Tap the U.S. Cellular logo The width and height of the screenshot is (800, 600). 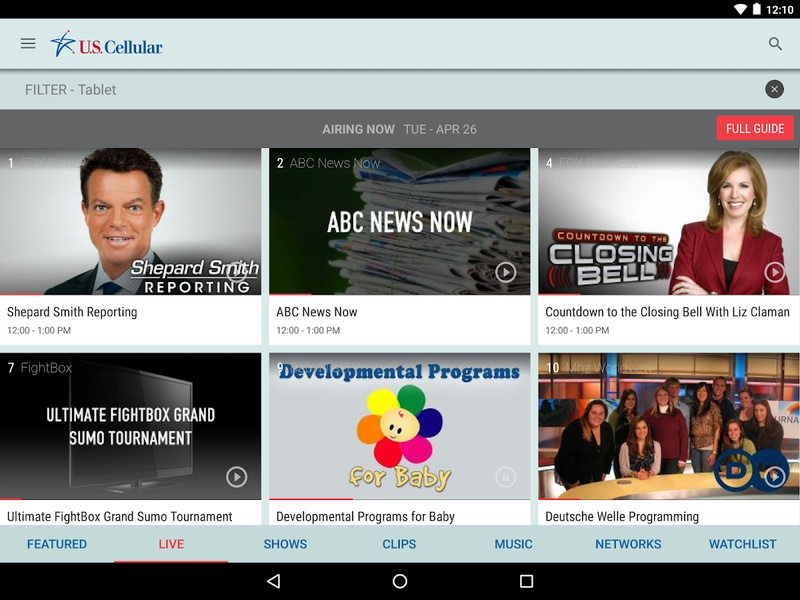tap(107, 44)
